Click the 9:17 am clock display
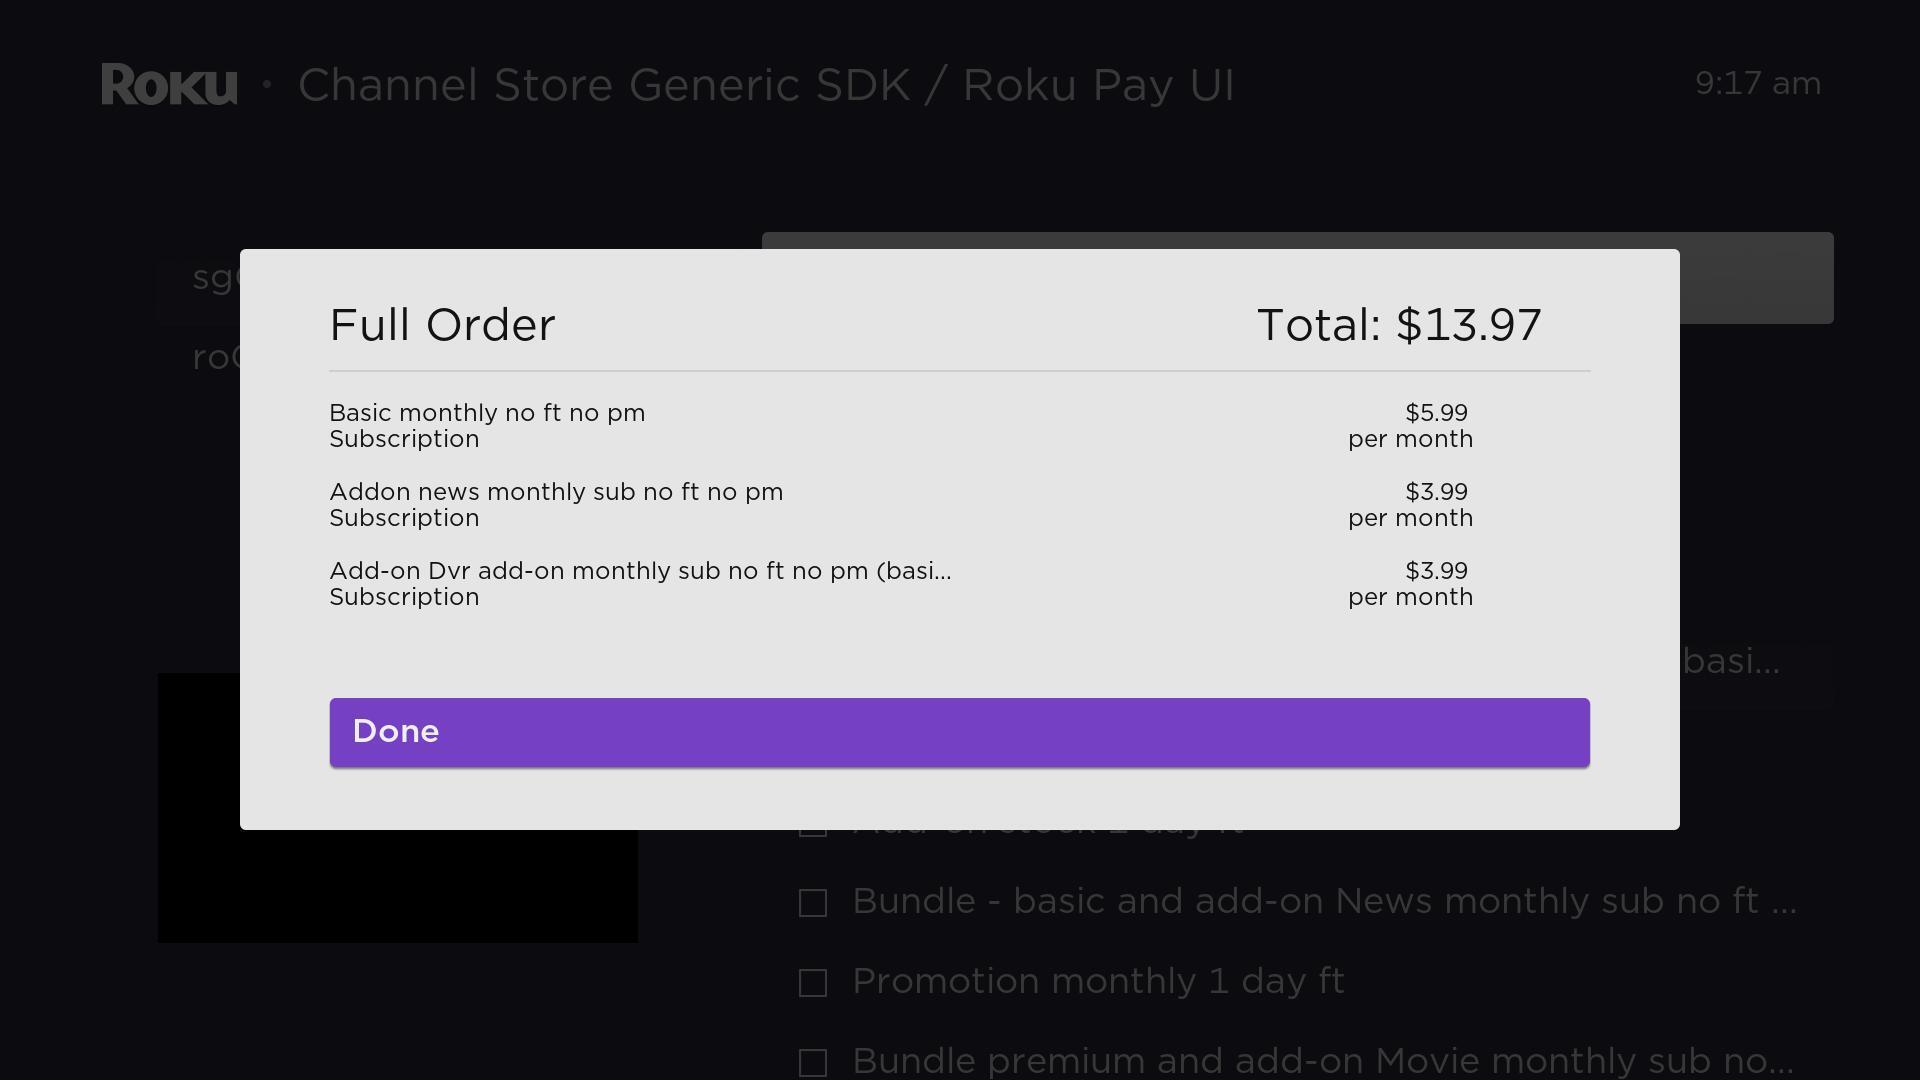 pos(1756,84)
